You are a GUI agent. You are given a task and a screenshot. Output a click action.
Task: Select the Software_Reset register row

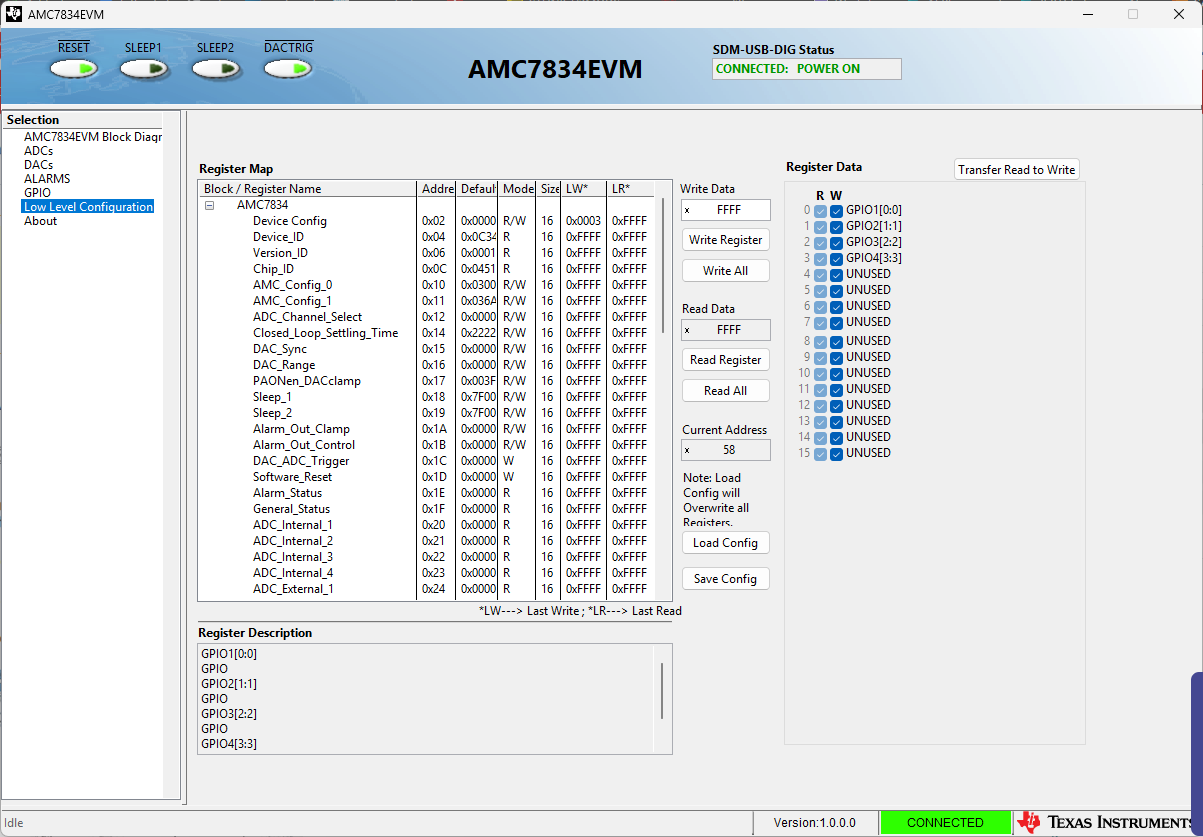[x=427, y=477]
